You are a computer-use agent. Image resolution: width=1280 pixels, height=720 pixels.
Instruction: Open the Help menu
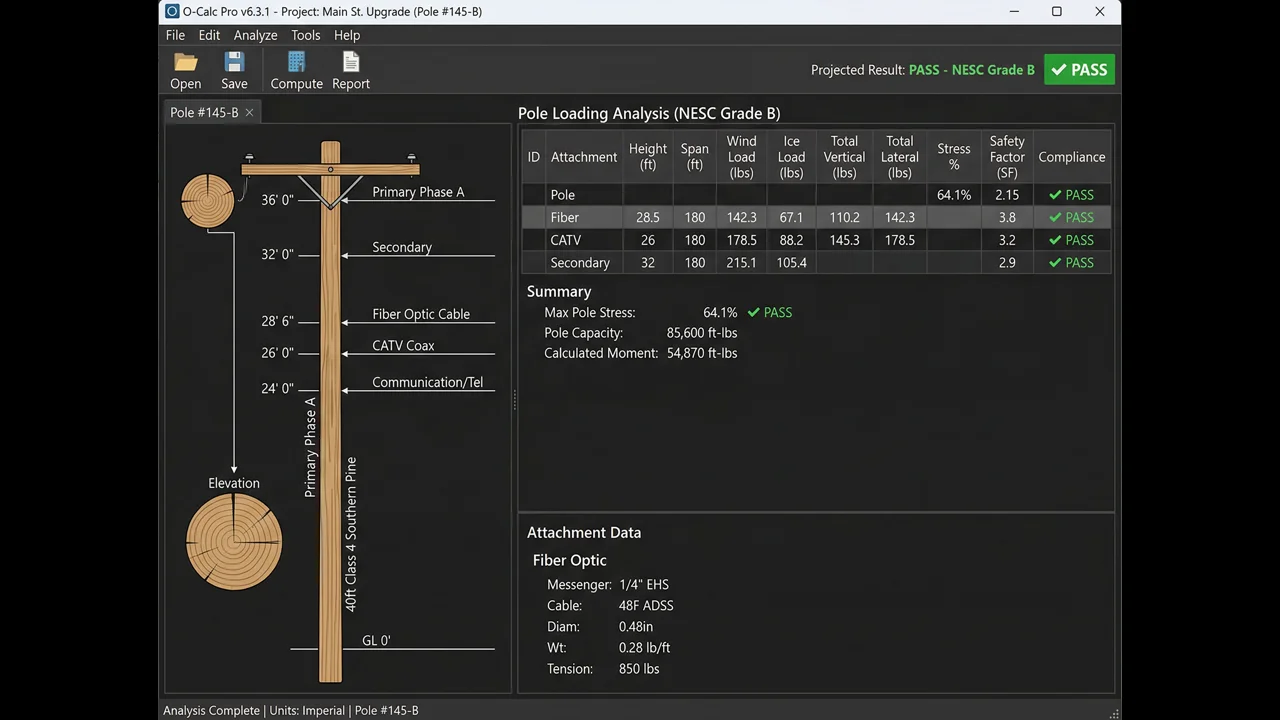coord(346,35)
